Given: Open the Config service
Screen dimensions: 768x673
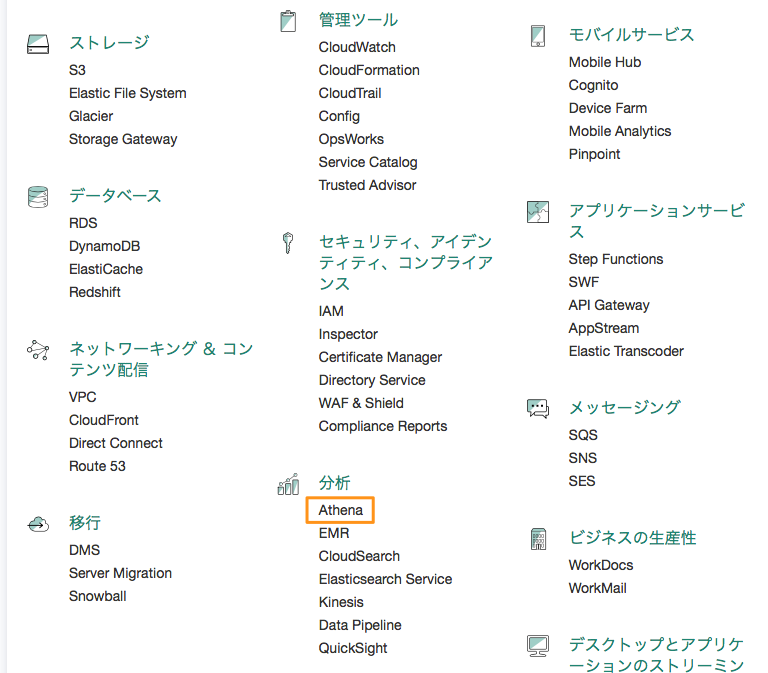Looking at the screenshot, I should (339, 116).
